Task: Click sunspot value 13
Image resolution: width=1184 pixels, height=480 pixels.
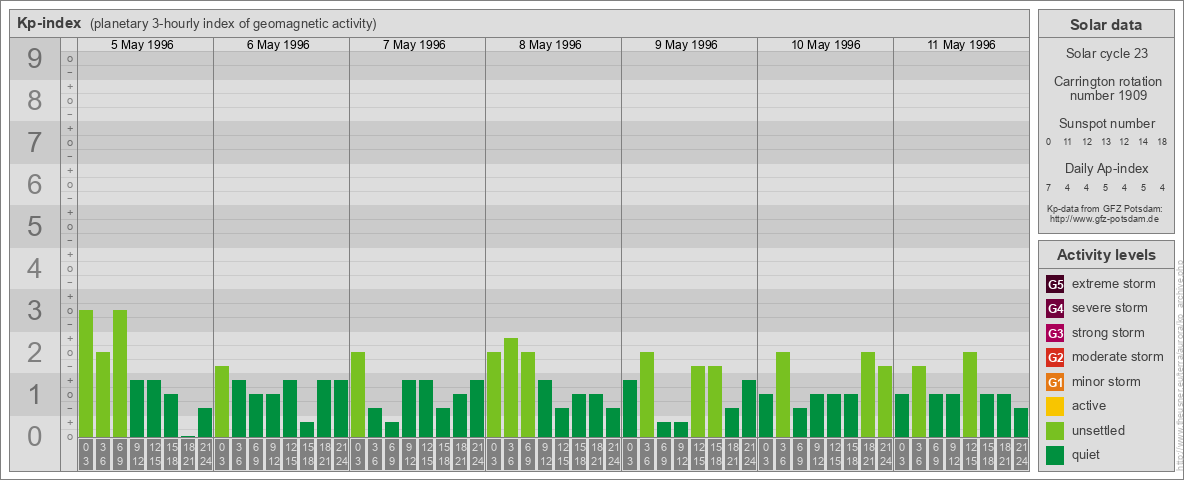Action: click(1105, 142)
